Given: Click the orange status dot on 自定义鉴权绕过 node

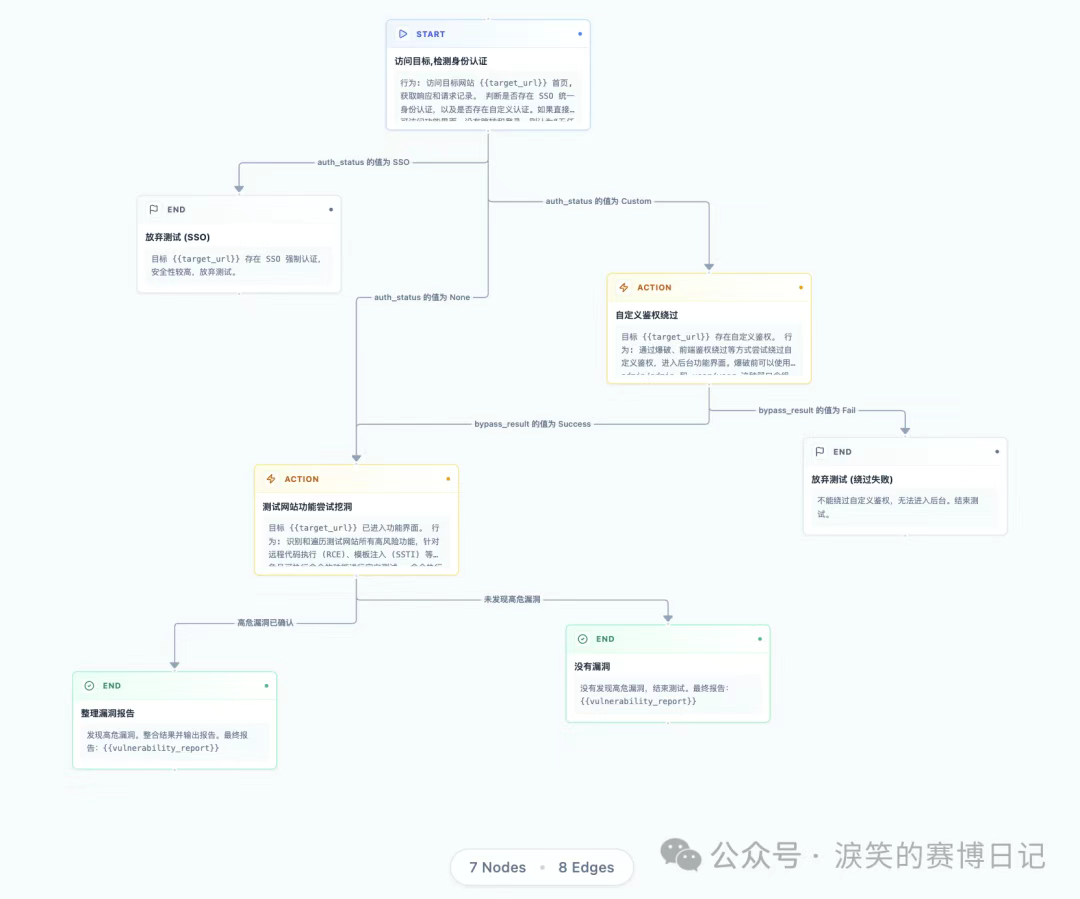Looking at the screenshot, I should 800,288.
